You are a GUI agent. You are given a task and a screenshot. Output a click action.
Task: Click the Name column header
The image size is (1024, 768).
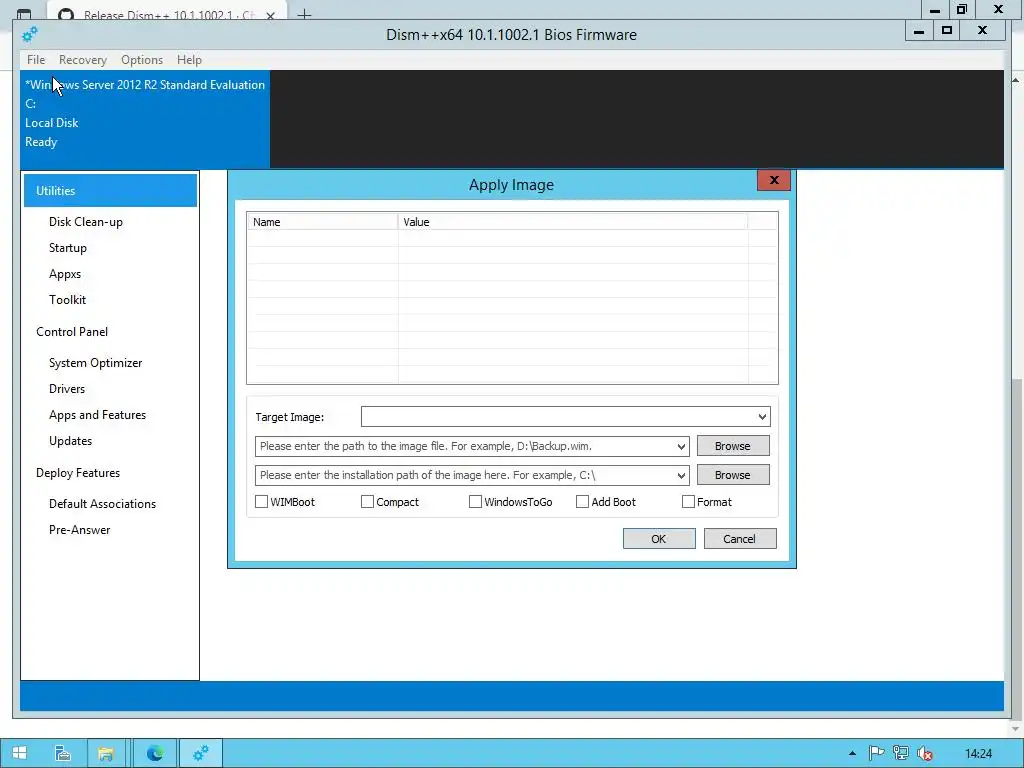pos(322,222)
